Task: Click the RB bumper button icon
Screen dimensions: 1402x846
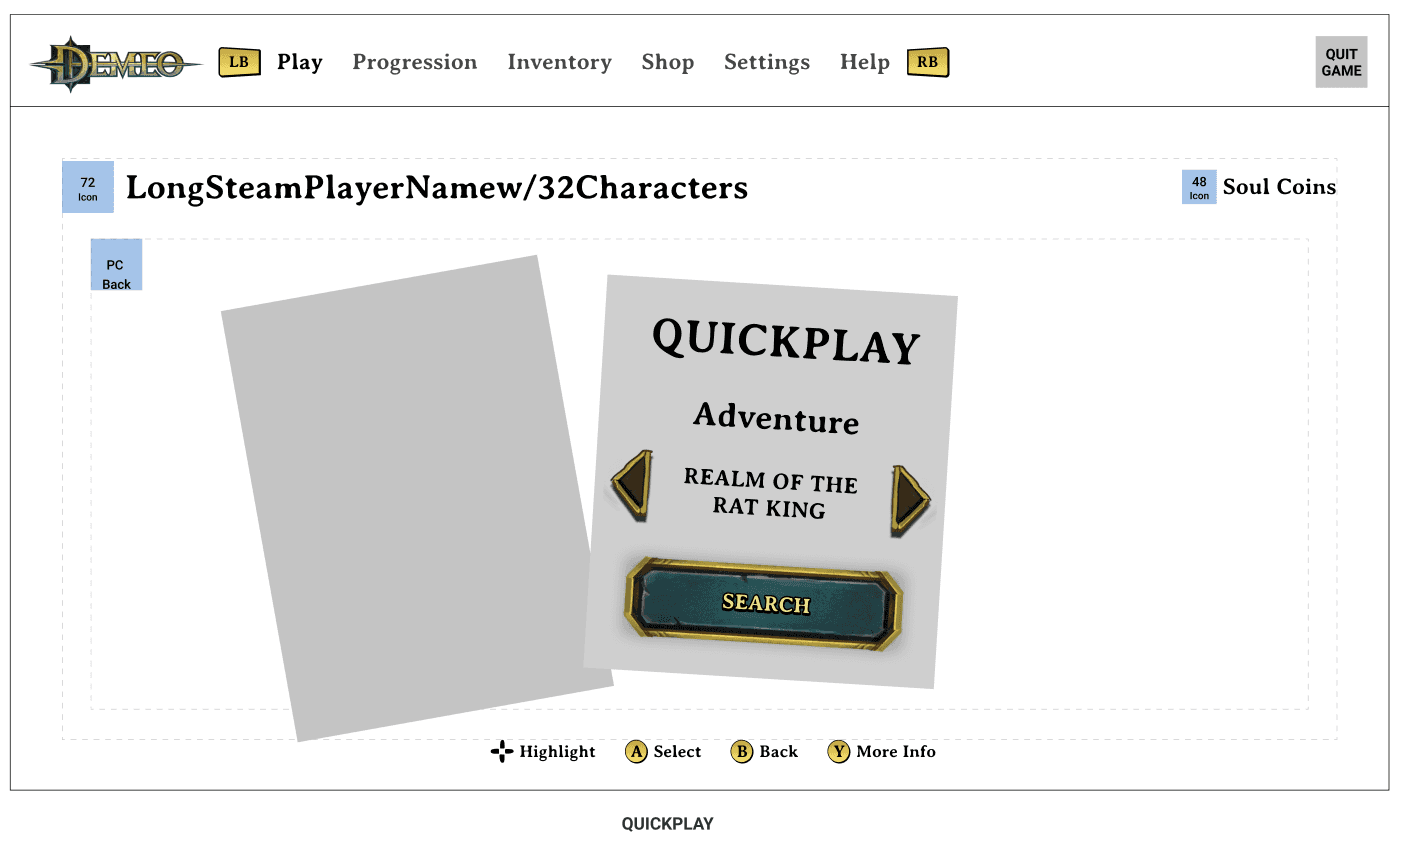Action: pos(928,62)
